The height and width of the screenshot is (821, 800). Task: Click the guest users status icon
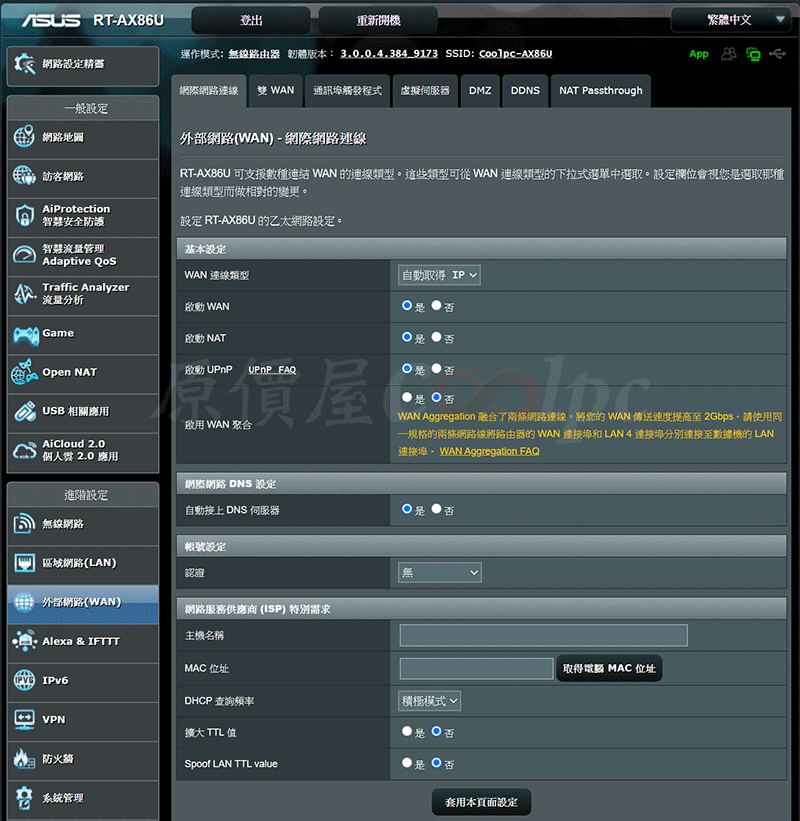pos(728,53)
